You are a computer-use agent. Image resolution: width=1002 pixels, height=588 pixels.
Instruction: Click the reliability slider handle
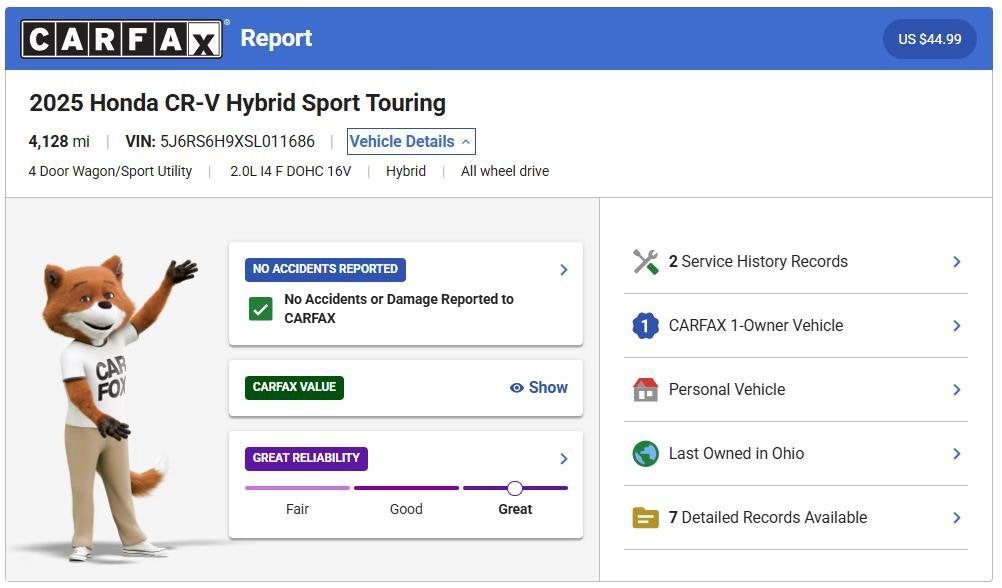[x=515, y=488]
